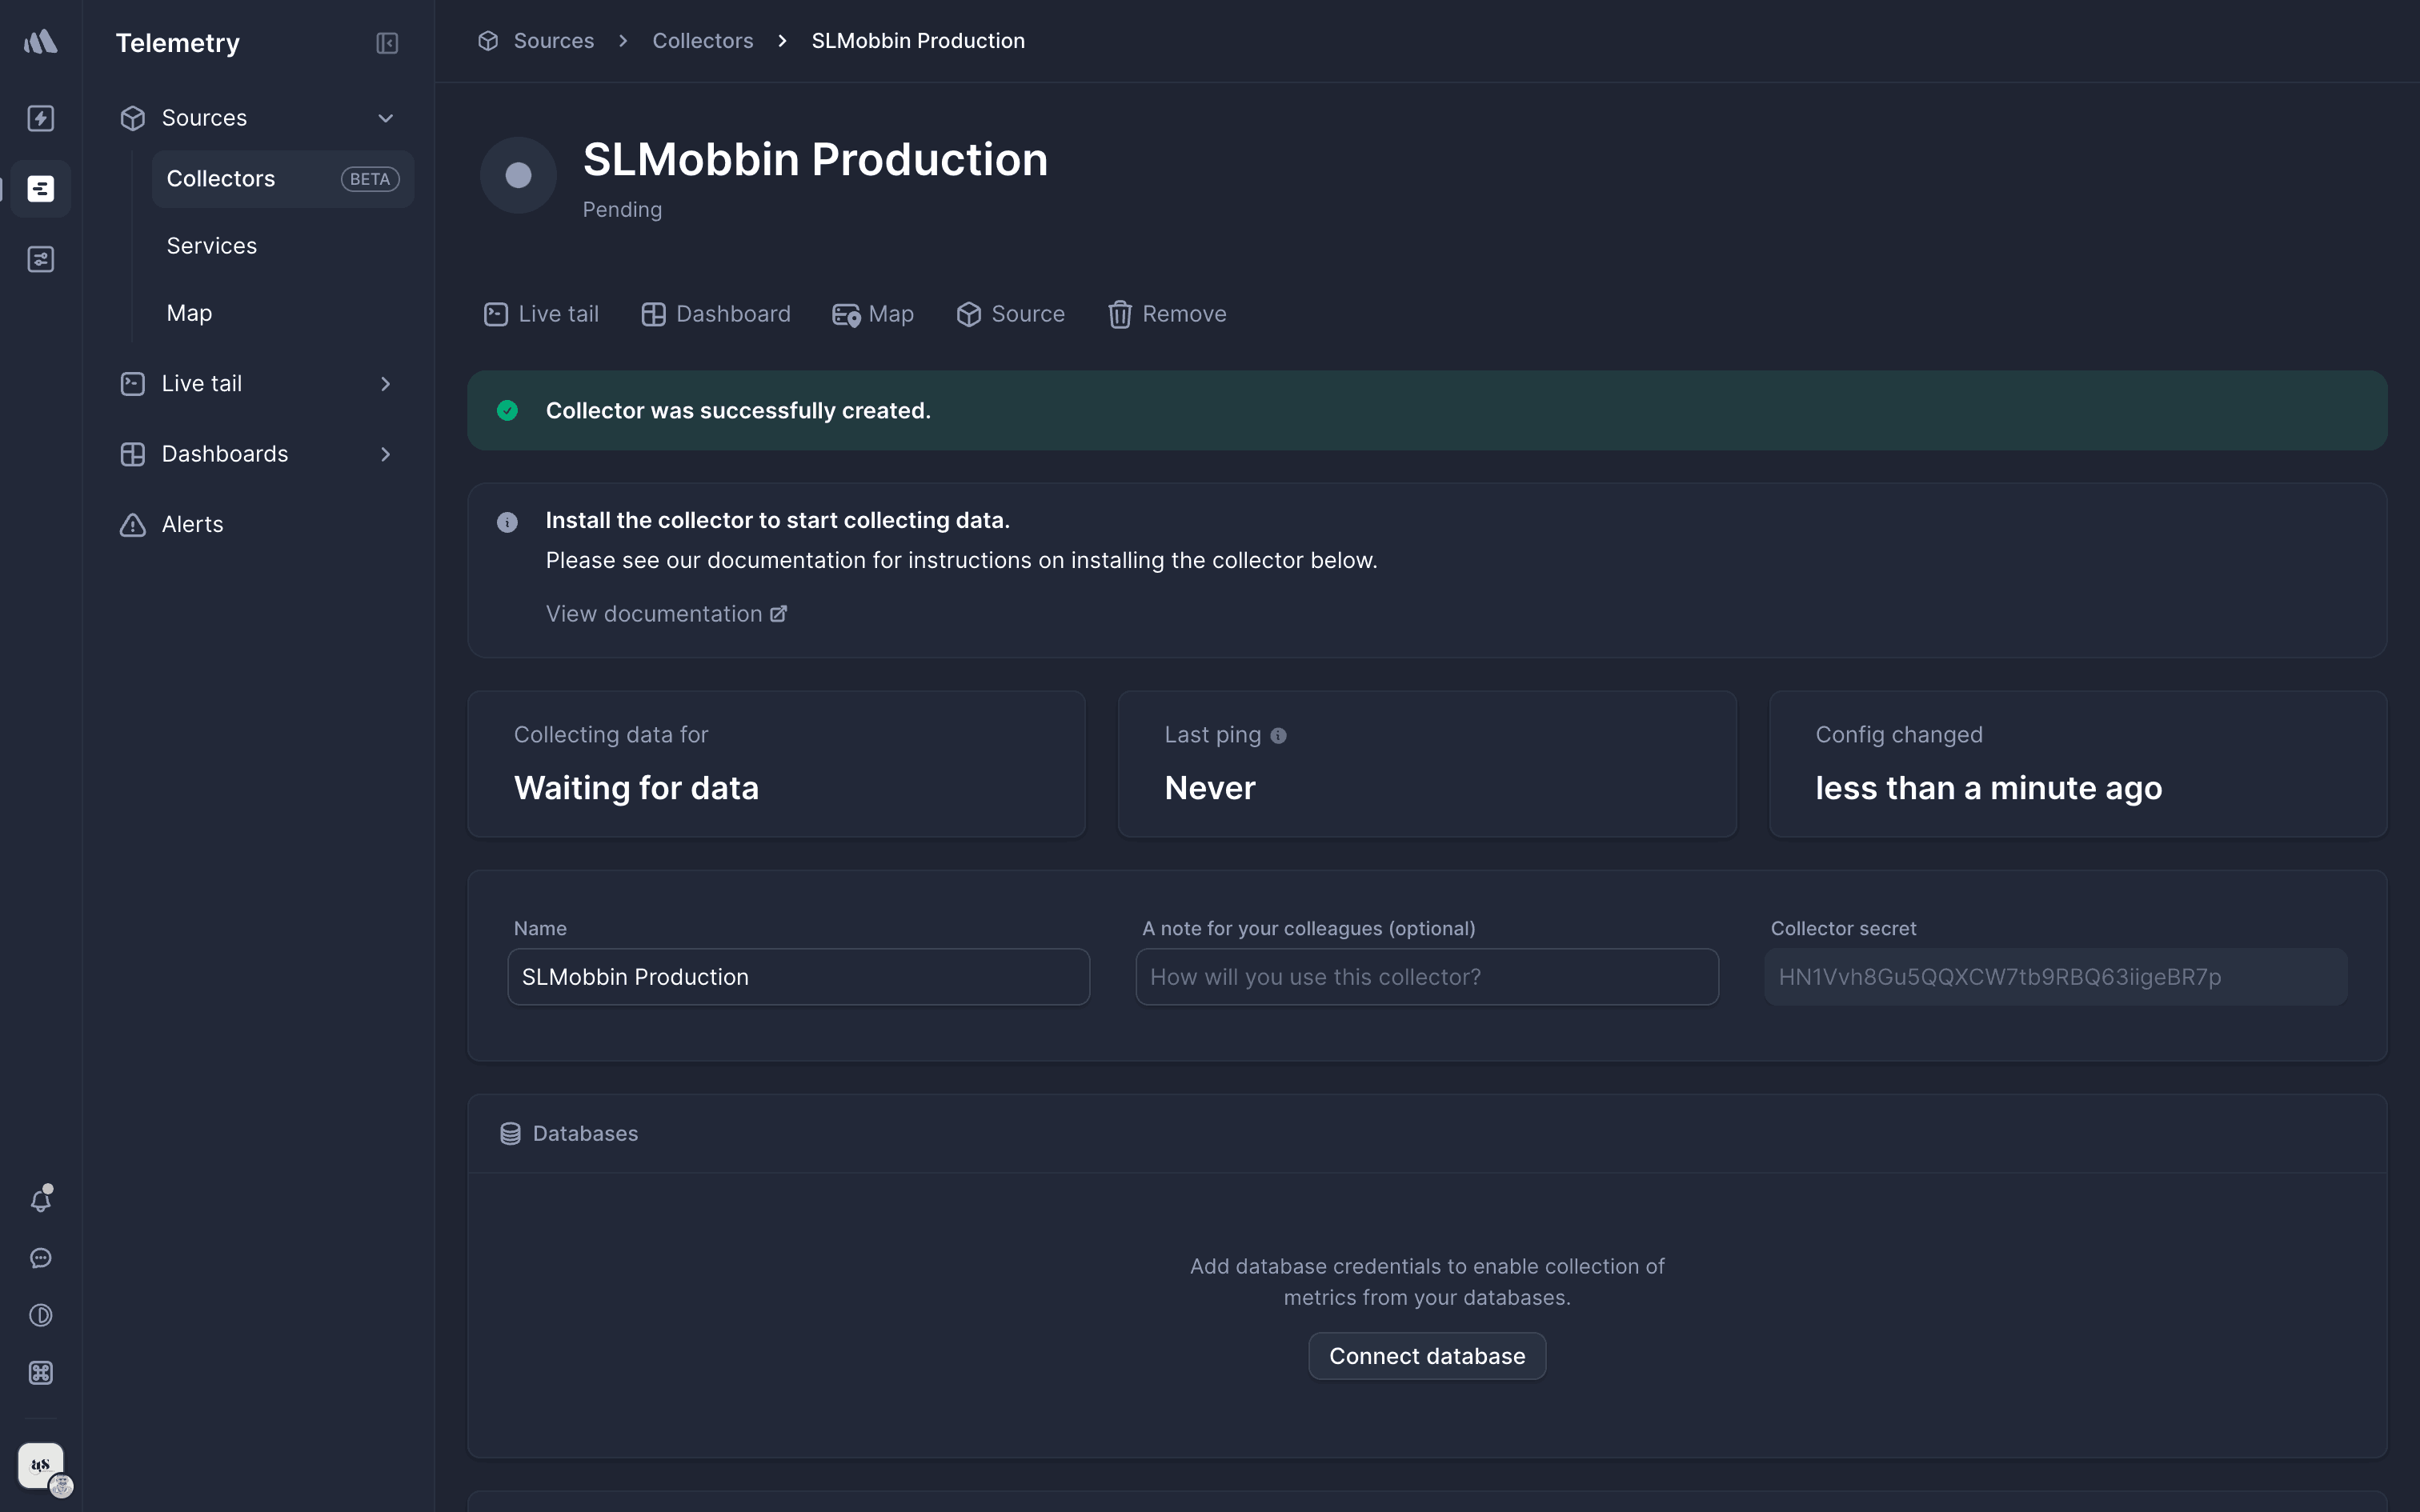The width and height of the screenshot is (2420, 1512).
Task: Expand the Live tail sidebar section
Action: [x=385, y=384]
